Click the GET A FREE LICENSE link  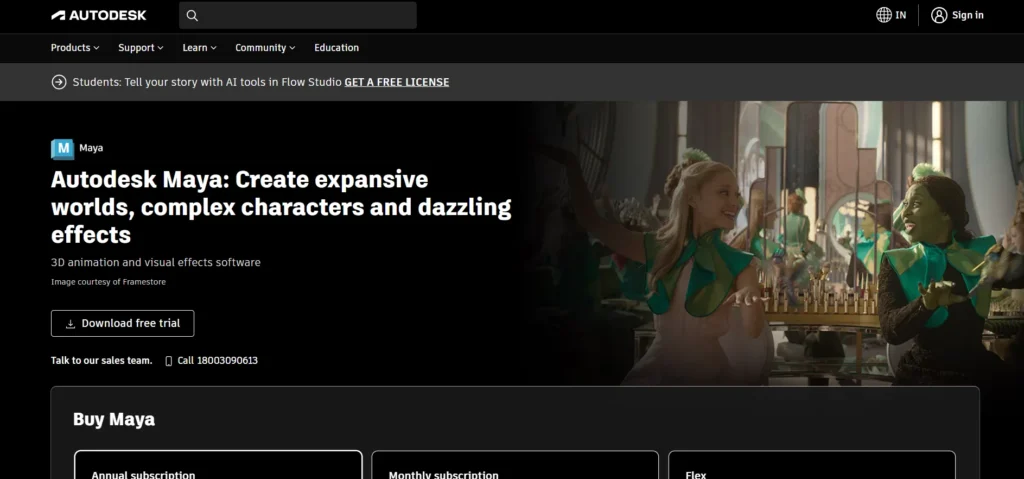click(396, 82)
